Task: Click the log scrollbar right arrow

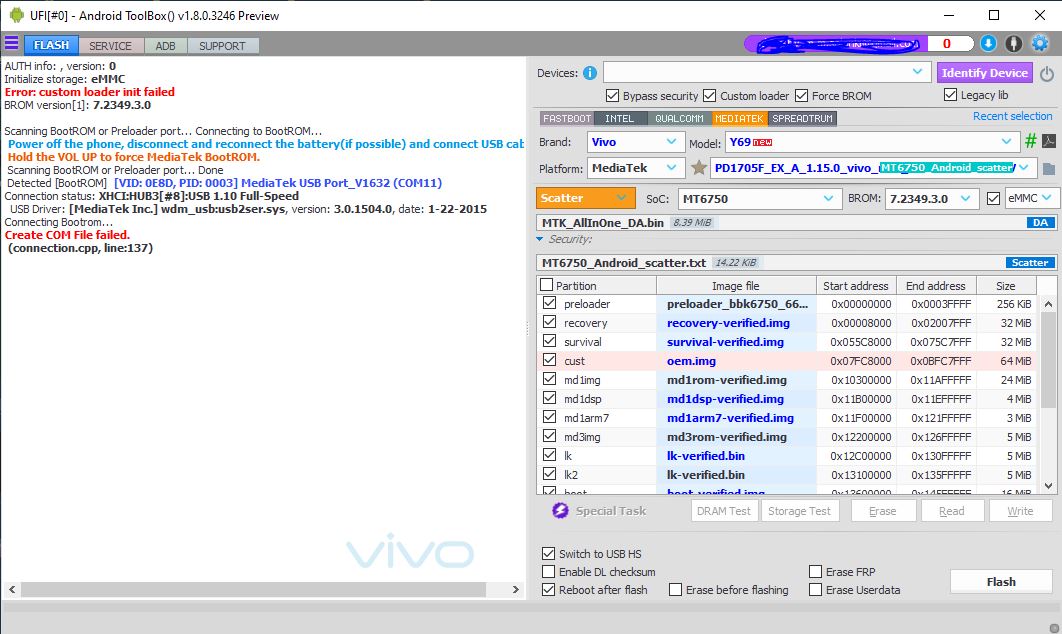Action: (515, 589)
